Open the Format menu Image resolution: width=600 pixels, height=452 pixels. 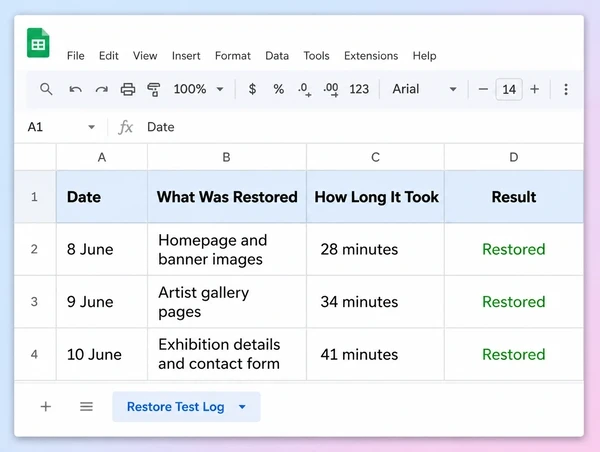[x=233, y=56]
